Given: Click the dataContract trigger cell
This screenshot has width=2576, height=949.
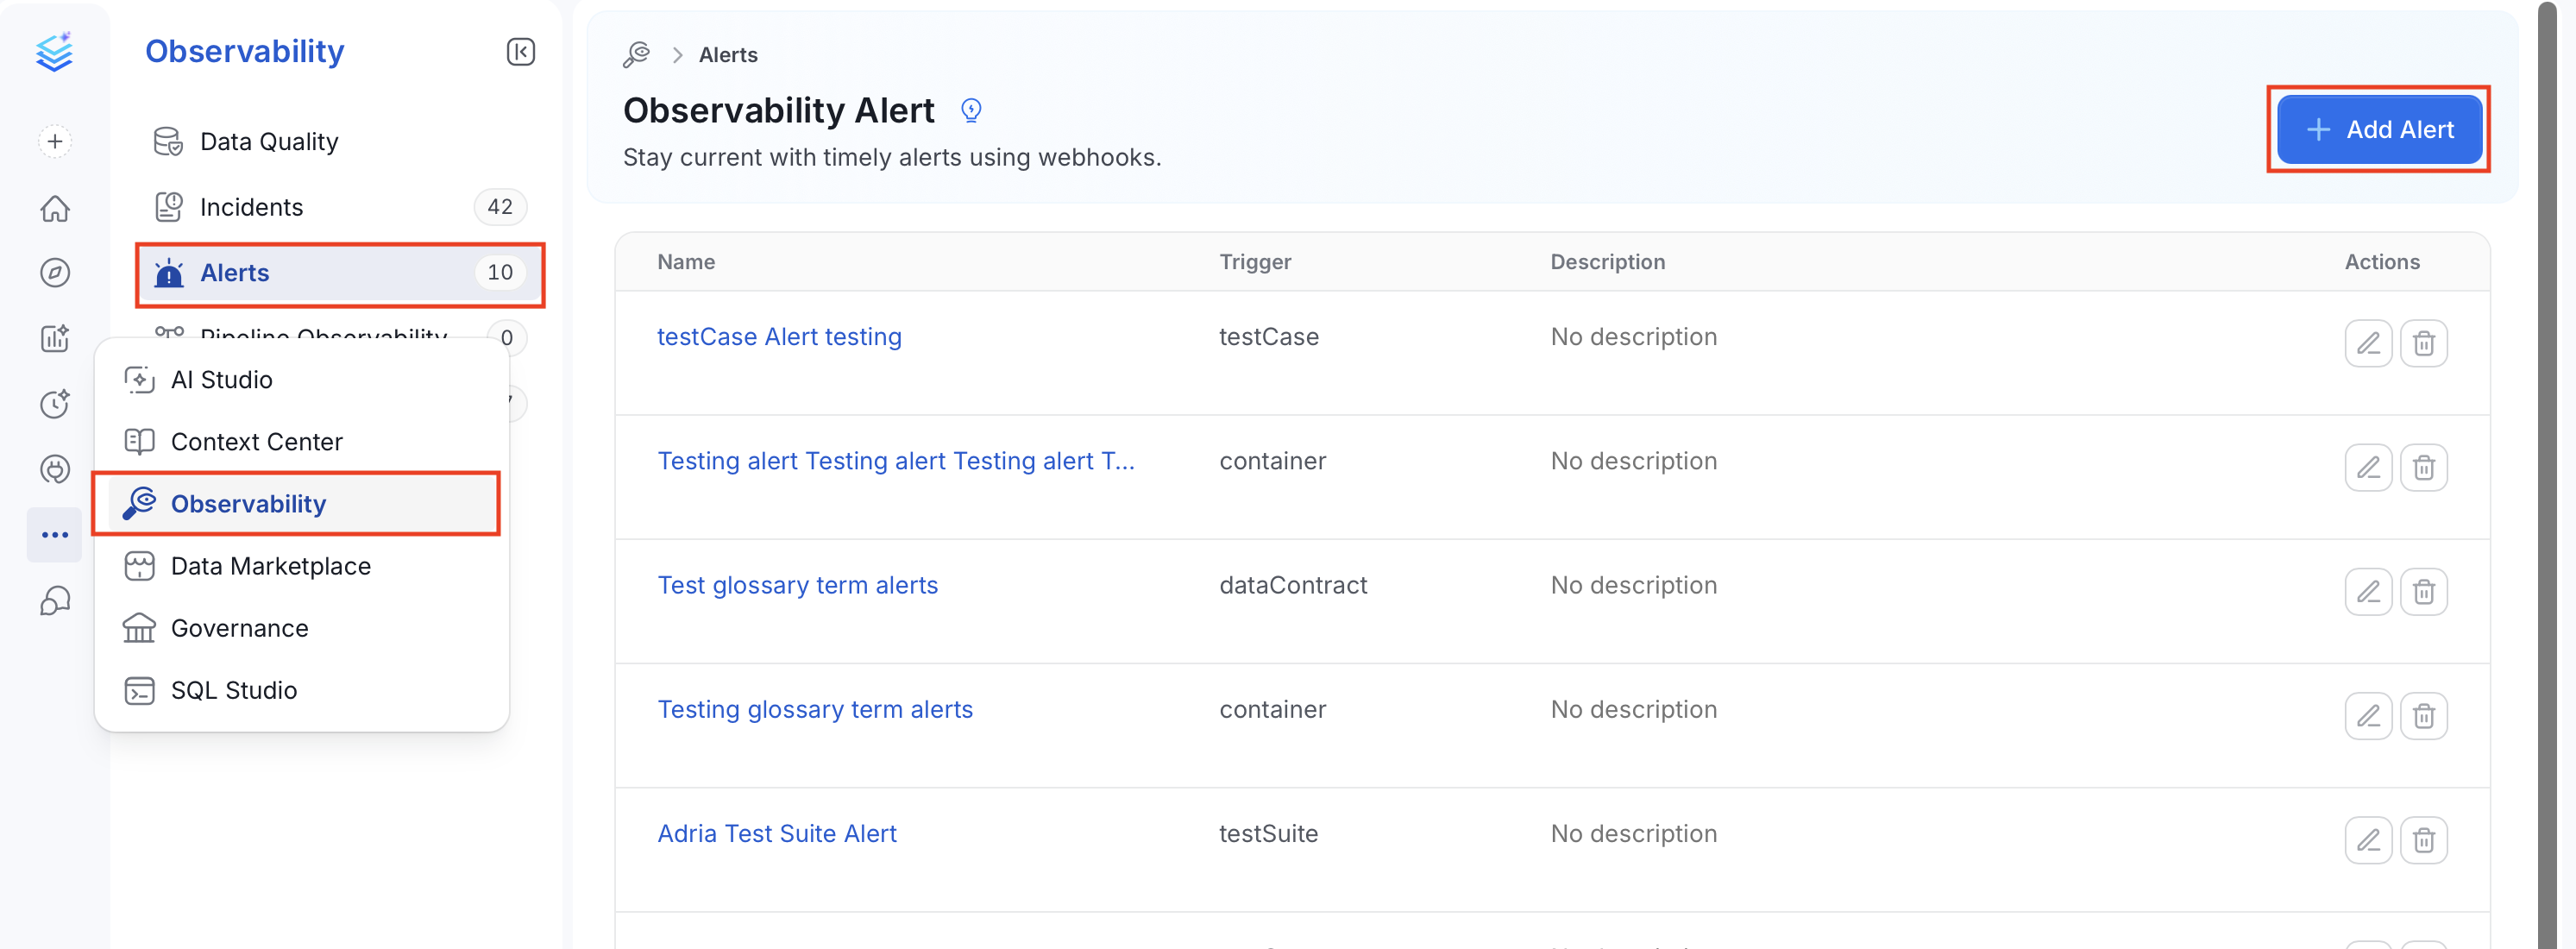Looking at the screenshot, I should pyautogui.click(x=1293, y=585).
